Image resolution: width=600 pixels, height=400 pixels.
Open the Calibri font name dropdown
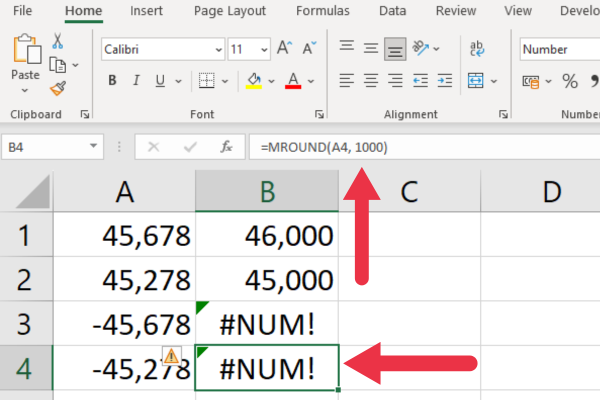[218, 49]
